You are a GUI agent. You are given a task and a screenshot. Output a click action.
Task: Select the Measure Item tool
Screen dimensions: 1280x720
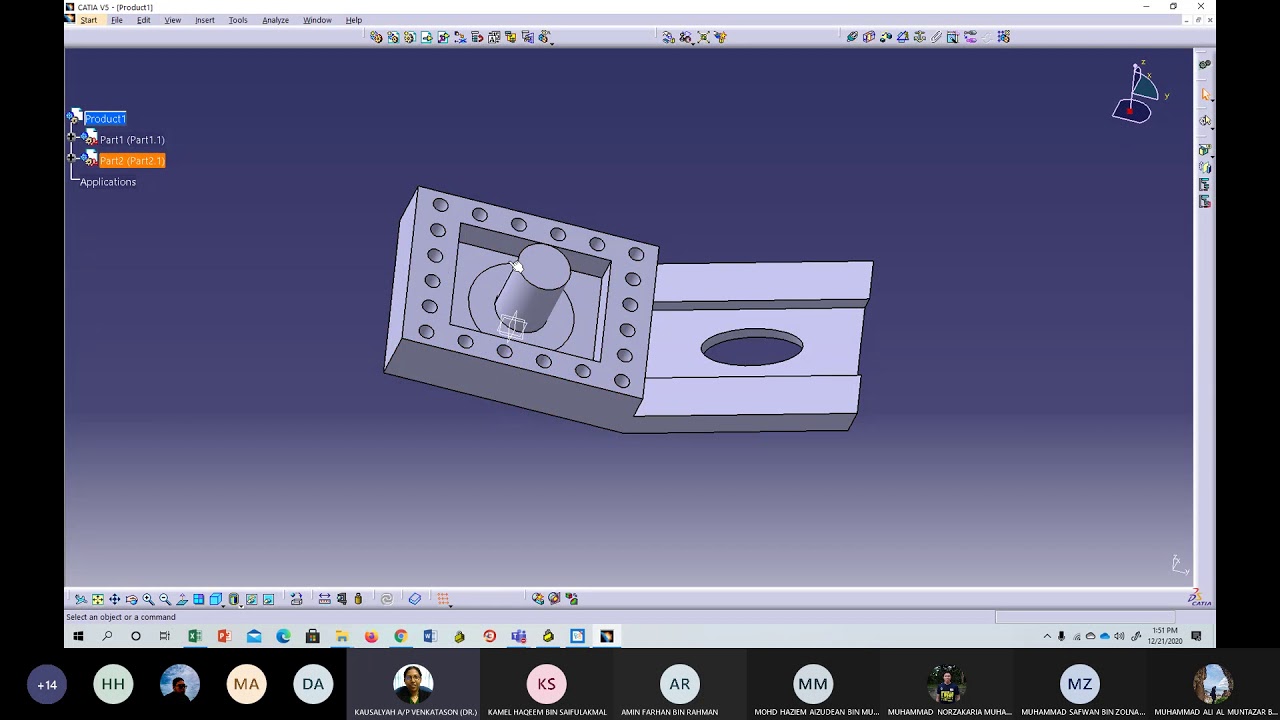[x=341, y=599]
